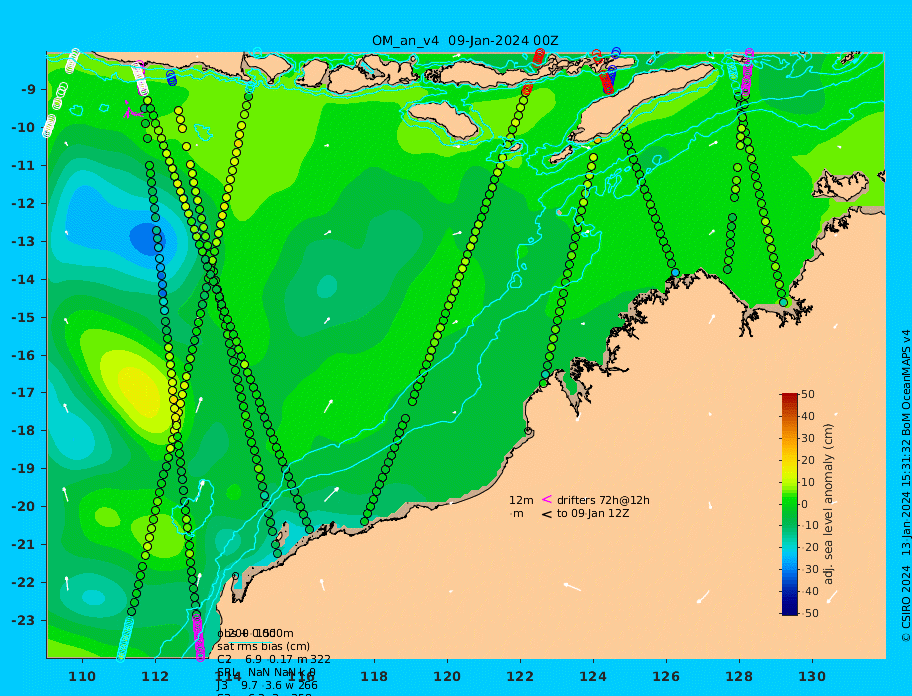Click the latitude axis label '-13'

23,241
